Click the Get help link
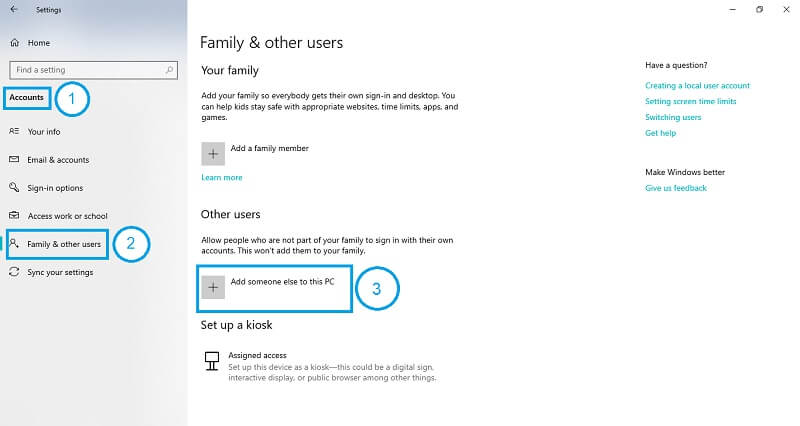This screenshot has height=426, width=800. tap(660, 133)
